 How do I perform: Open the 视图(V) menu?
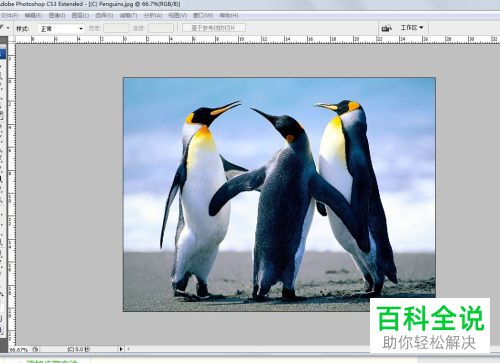pyautogui.click(x=177, y=15)
